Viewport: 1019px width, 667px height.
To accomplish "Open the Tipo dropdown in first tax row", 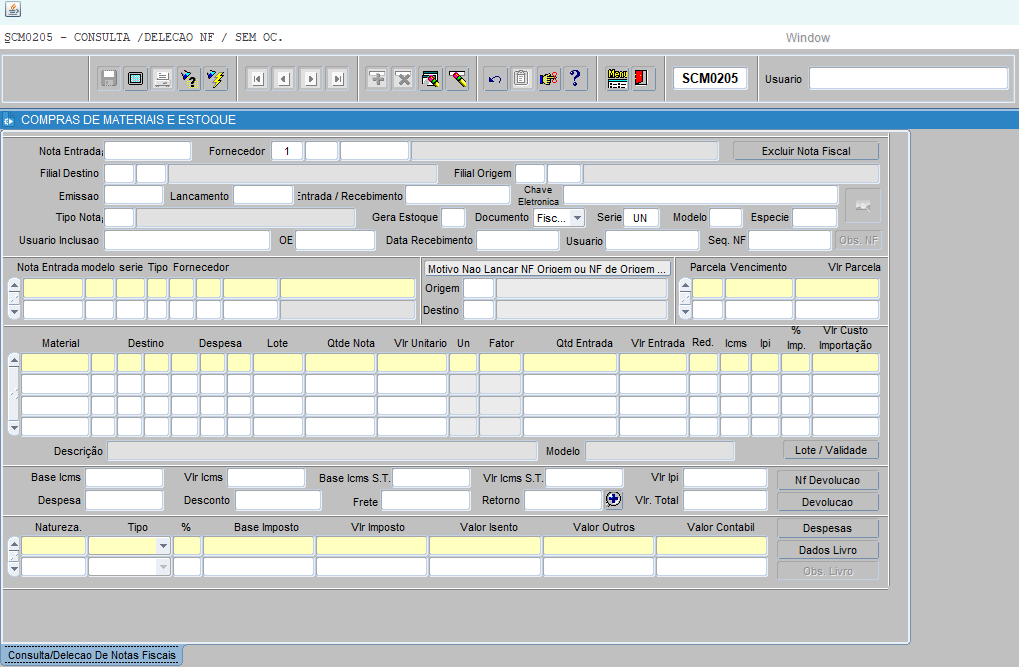I will pos(162,546).
